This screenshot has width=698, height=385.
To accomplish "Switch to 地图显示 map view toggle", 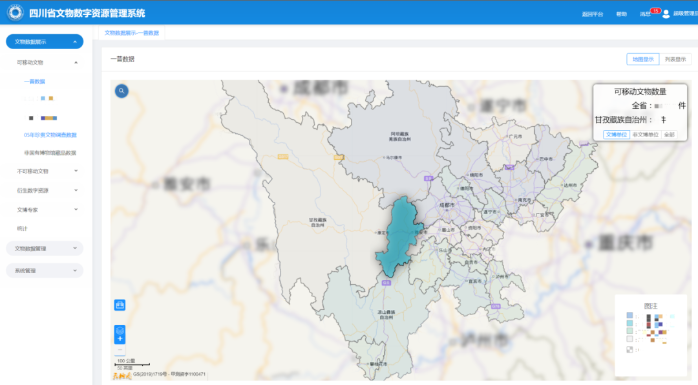I will [643, 59].
